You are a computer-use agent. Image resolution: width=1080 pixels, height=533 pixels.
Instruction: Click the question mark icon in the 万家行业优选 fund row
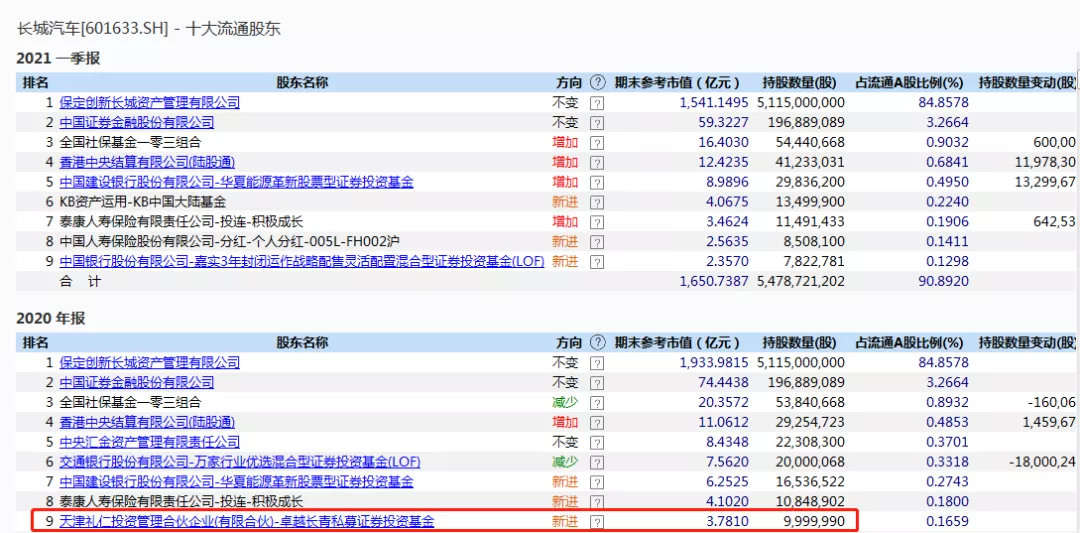point(597,462)
